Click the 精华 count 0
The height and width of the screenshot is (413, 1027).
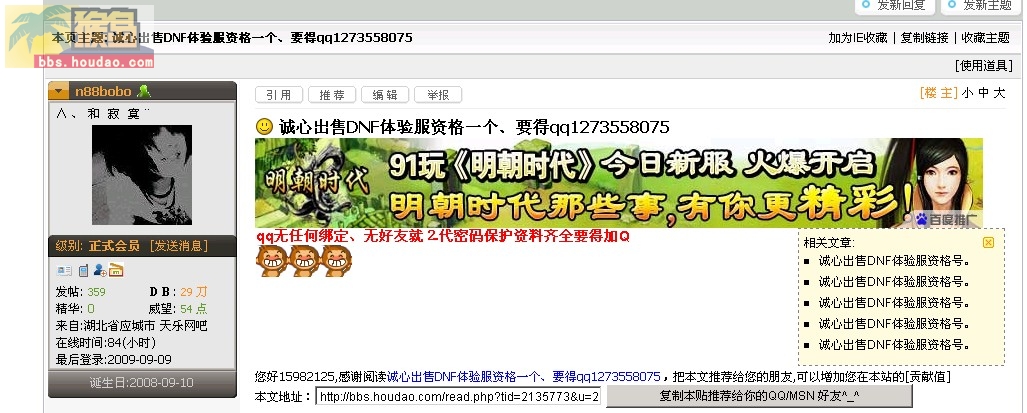point(91,309)
